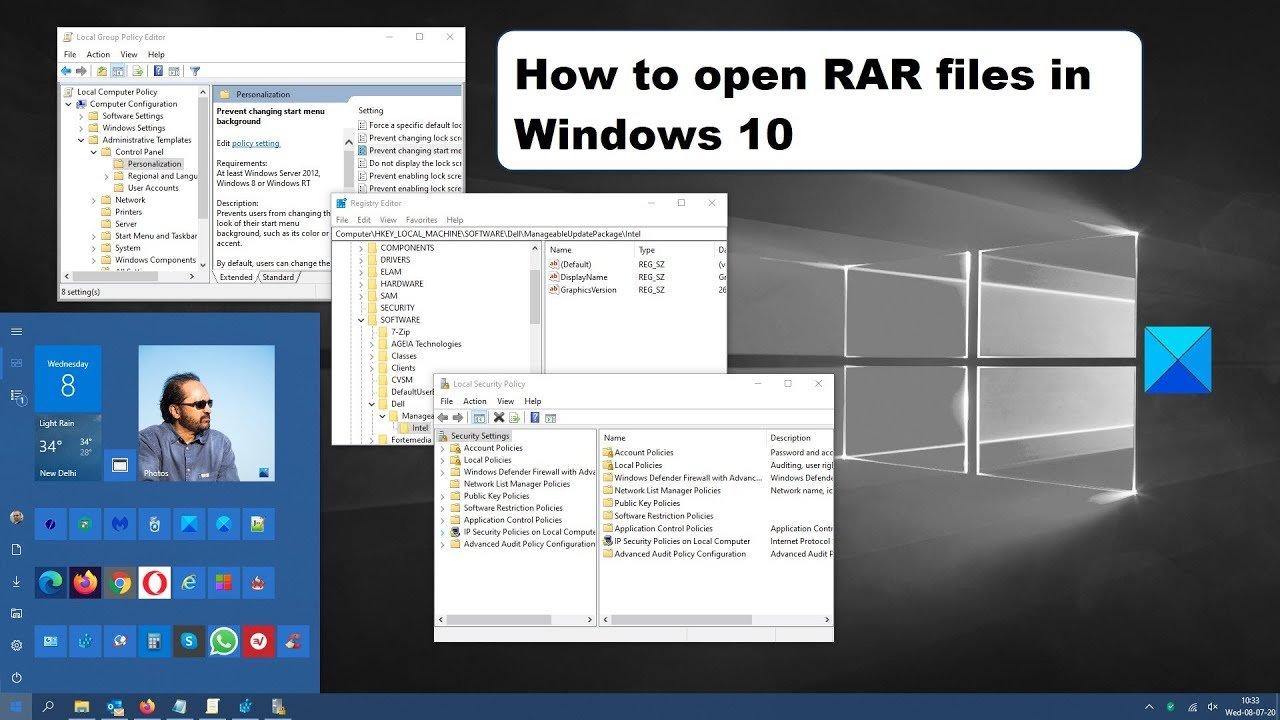Click Back arrow in Local Security Policy toolbar
1280x720 pixels.
tap(444, 417)
